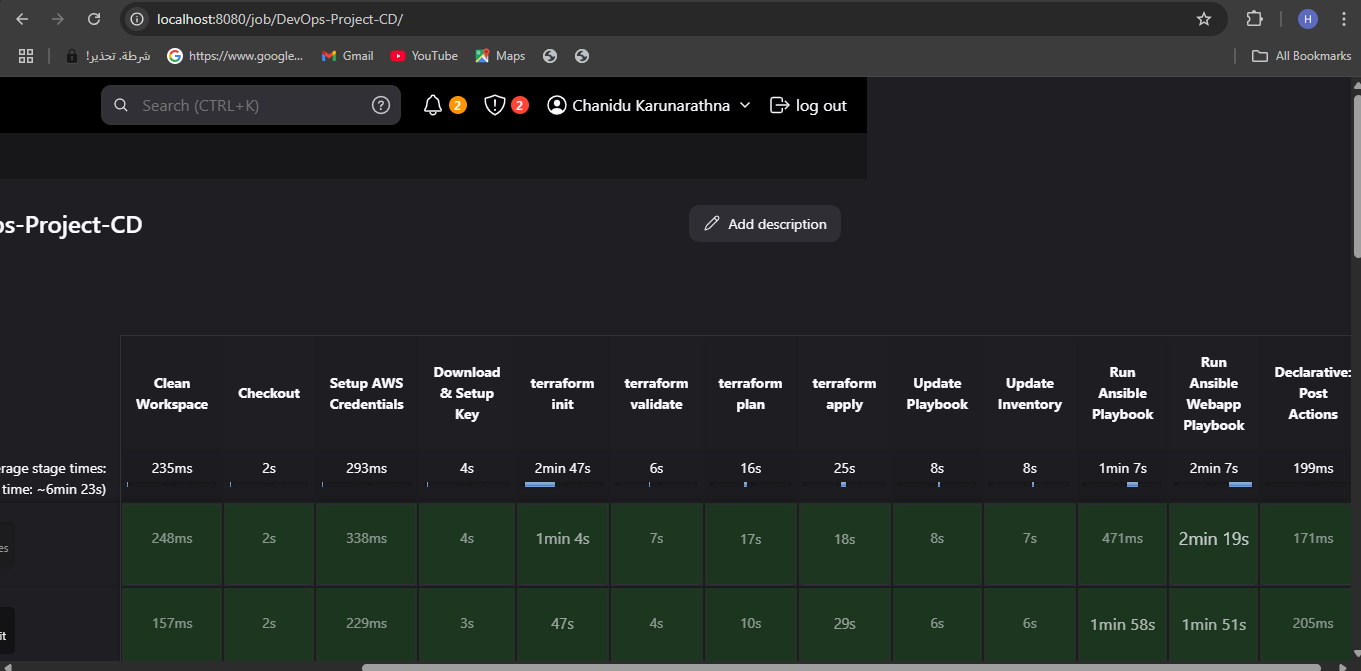Select the 471ms Run Ansible Playbook cell
Image resolution: width=1361 pixels, height=671 pixels.
pos(1123,543)
